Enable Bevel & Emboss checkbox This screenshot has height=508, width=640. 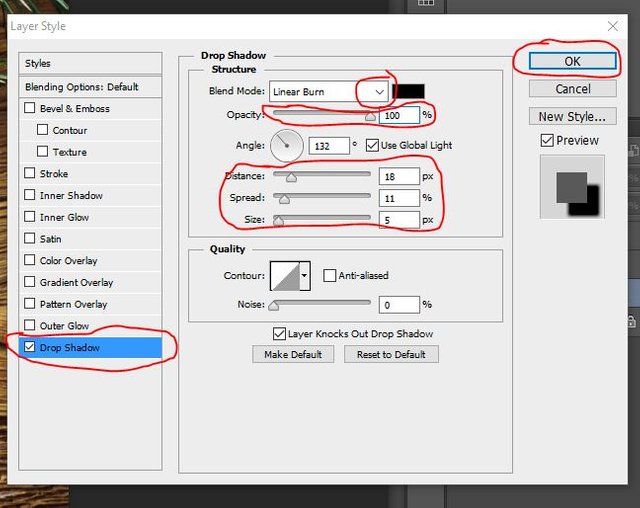point(29,108)
